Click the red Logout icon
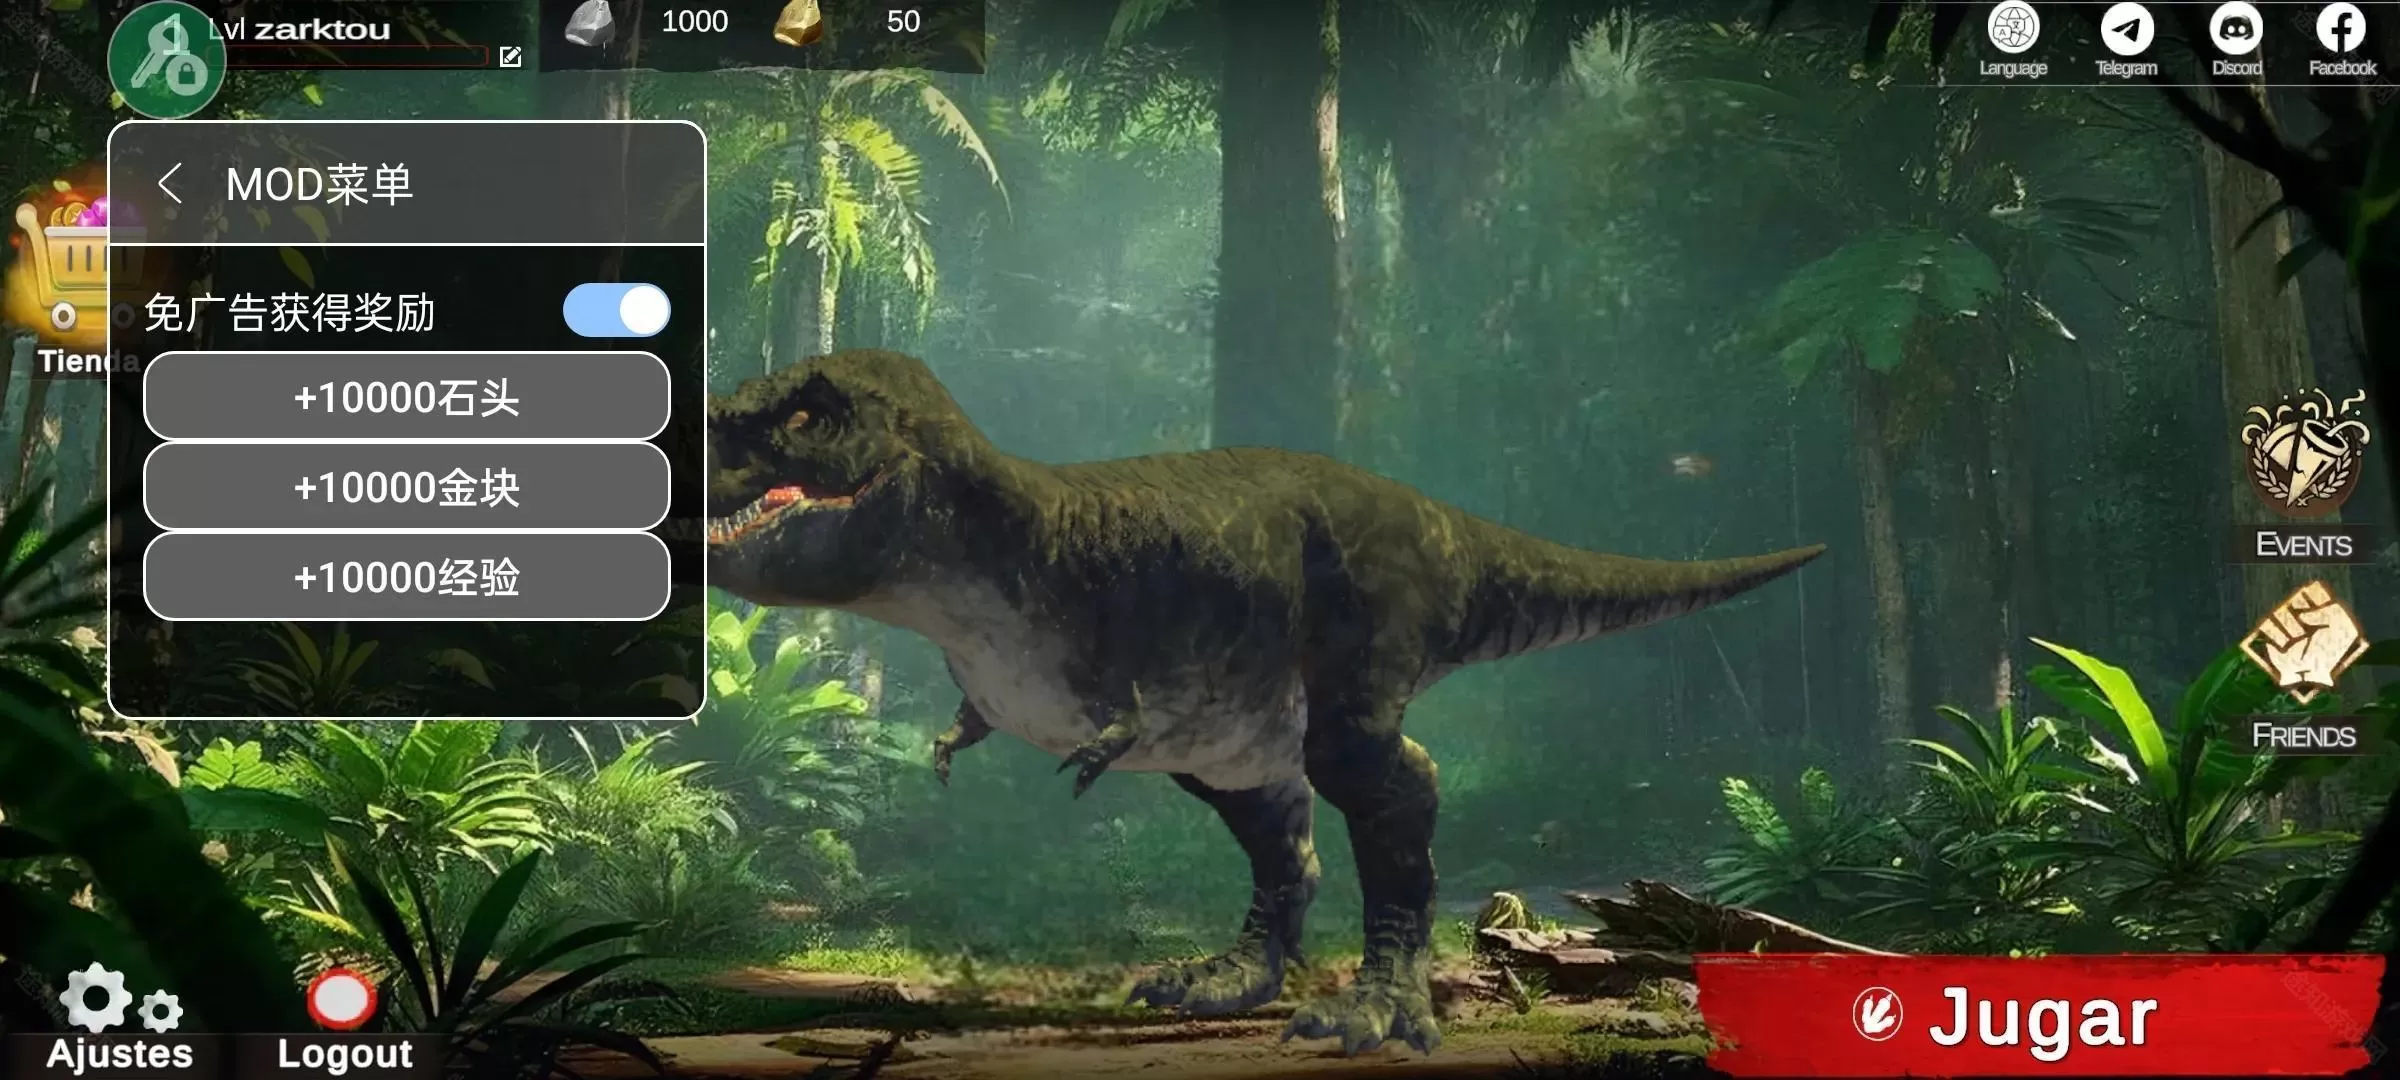The height and width of the screenshot is (1080, 2400). [x=342, y=998]
